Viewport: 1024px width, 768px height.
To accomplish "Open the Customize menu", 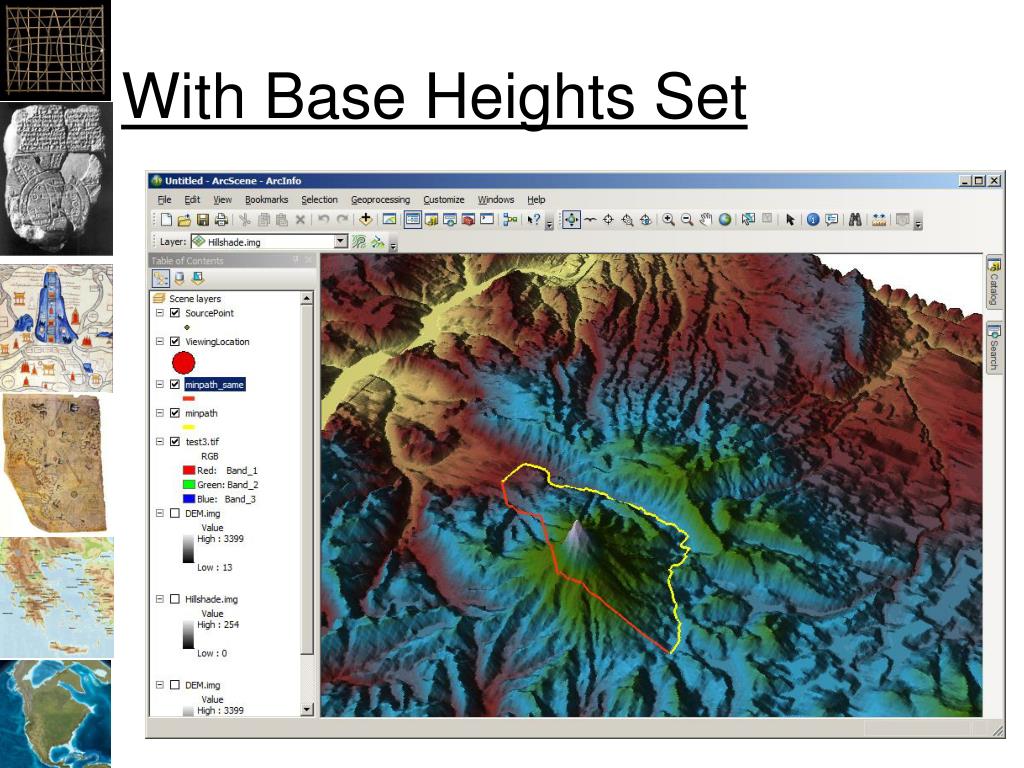I will (x=443, y=199).
